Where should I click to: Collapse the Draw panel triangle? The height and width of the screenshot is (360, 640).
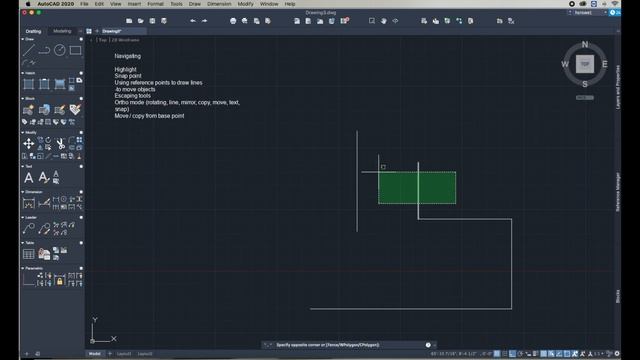[x=23, y=39]
